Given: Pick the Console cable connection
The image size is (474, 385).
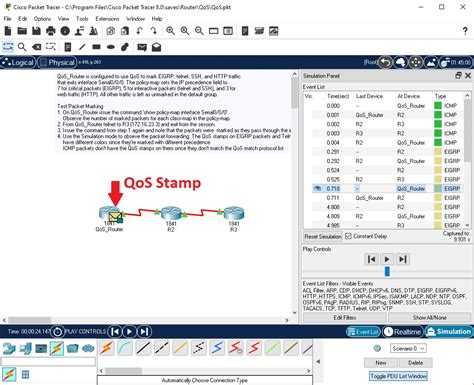Looking at the screenshot, I should tap(125, 348).
